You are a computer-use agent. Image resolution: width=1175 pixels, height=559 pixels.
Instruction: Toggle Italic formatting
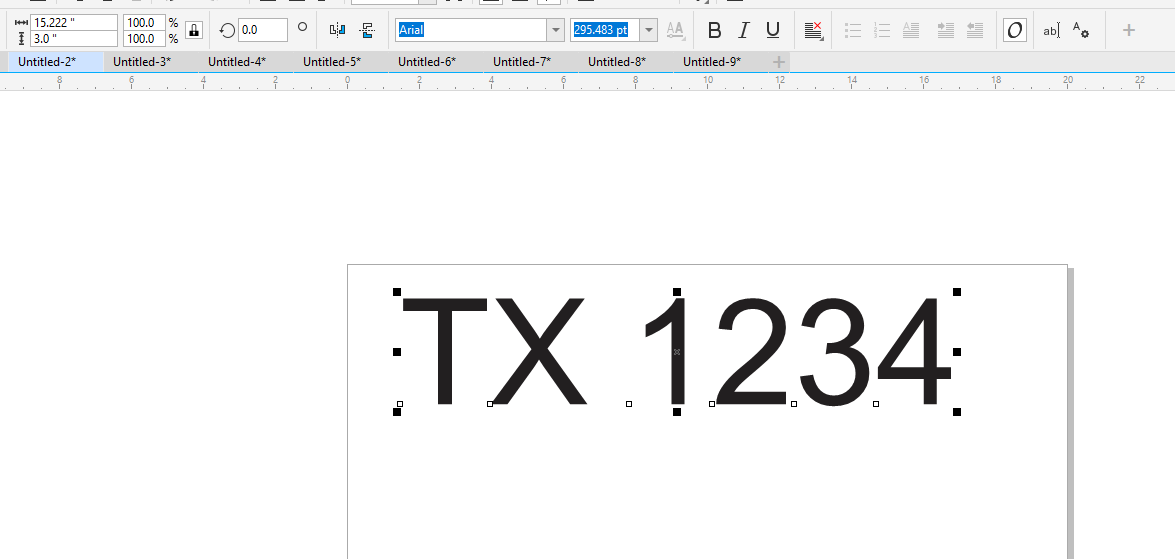click(743, 30)
